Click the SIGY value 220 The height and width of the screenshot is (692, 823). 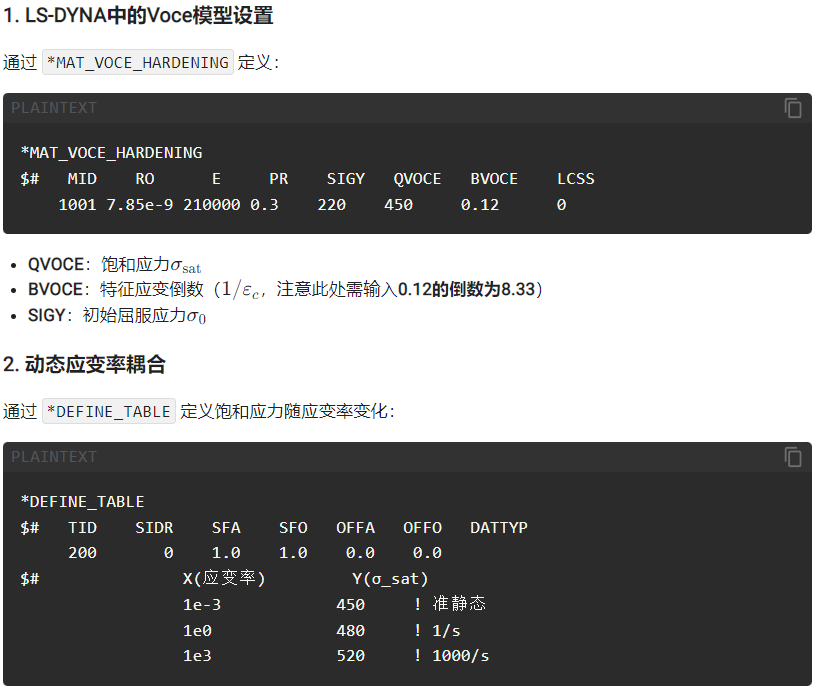pos(332,205)
